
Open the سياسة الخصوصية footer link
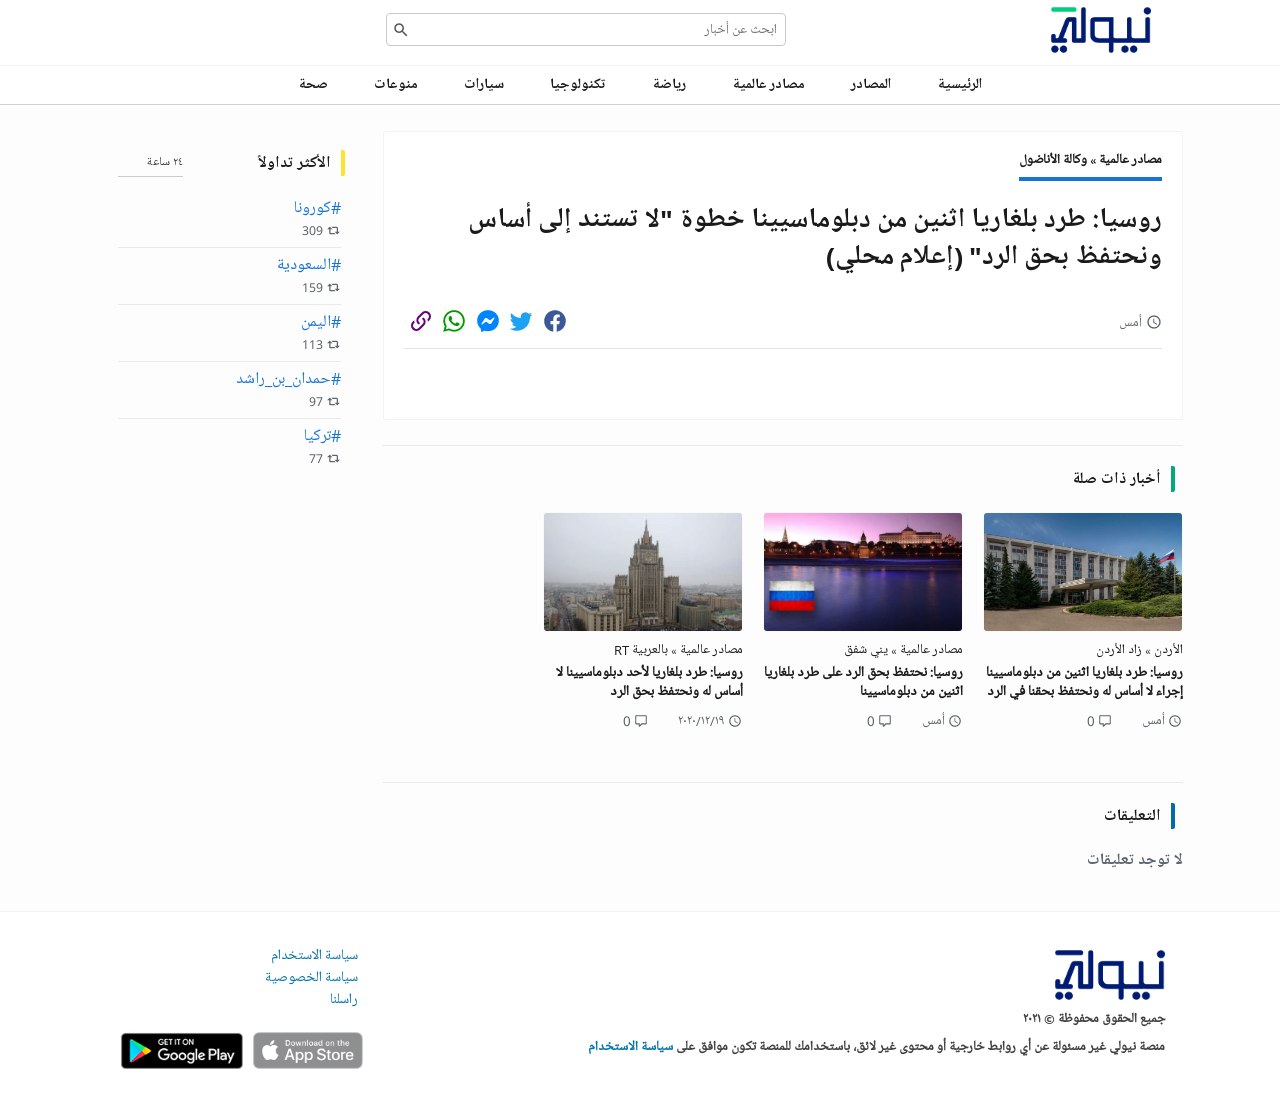[311, 977]
